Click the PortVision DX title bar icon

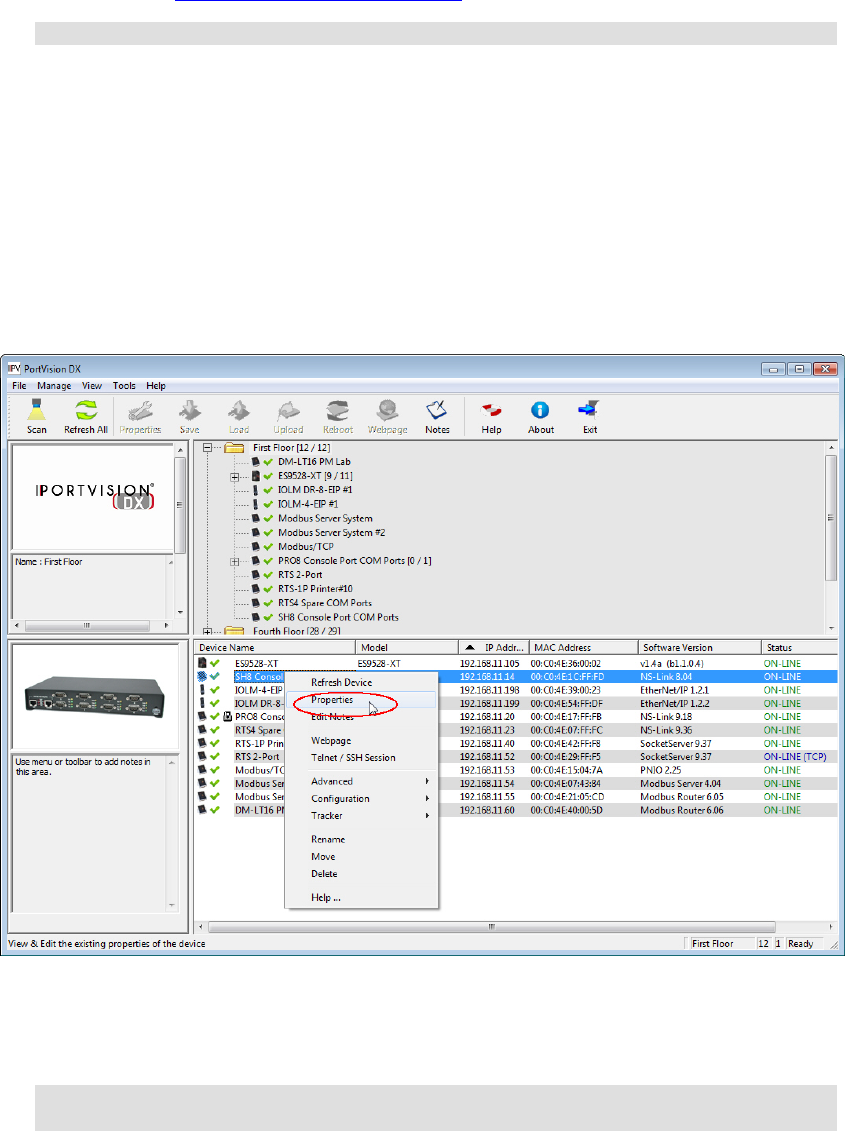[14, 369]
